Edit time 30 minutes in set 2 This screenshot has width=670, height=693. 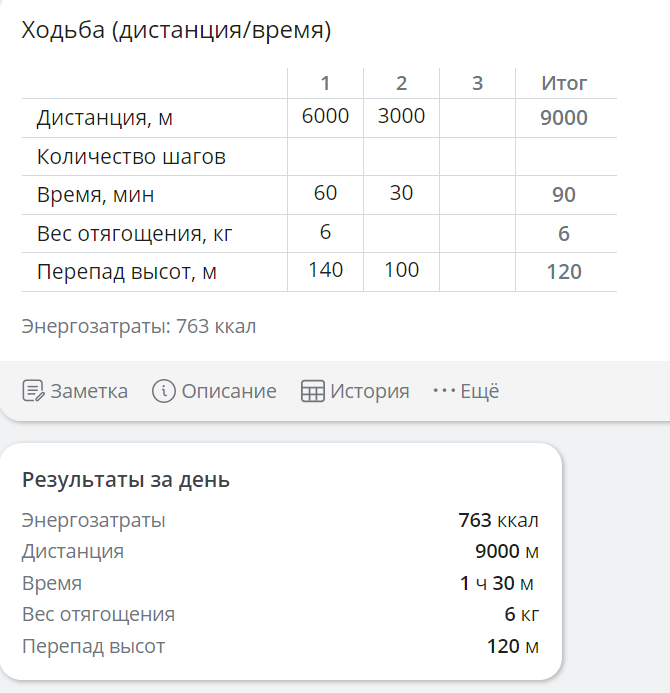click(401, 194)
